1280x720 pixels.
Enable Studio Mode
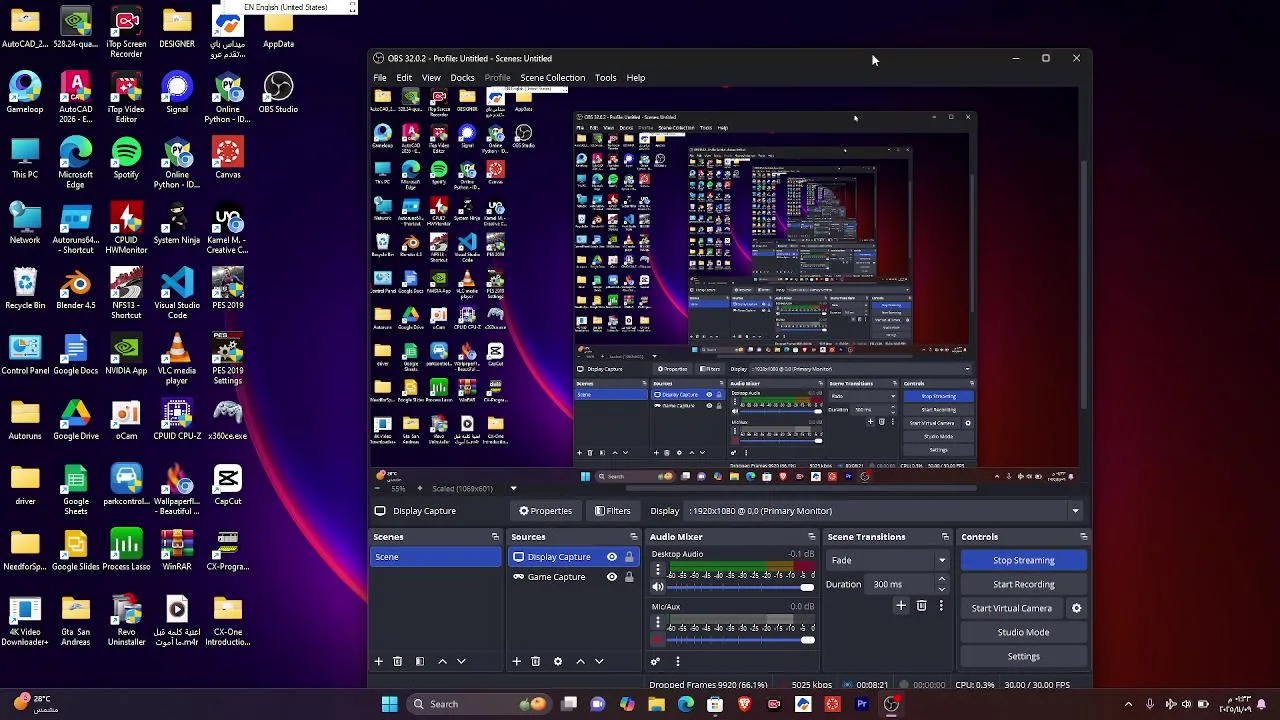[x=1023, y=632]
